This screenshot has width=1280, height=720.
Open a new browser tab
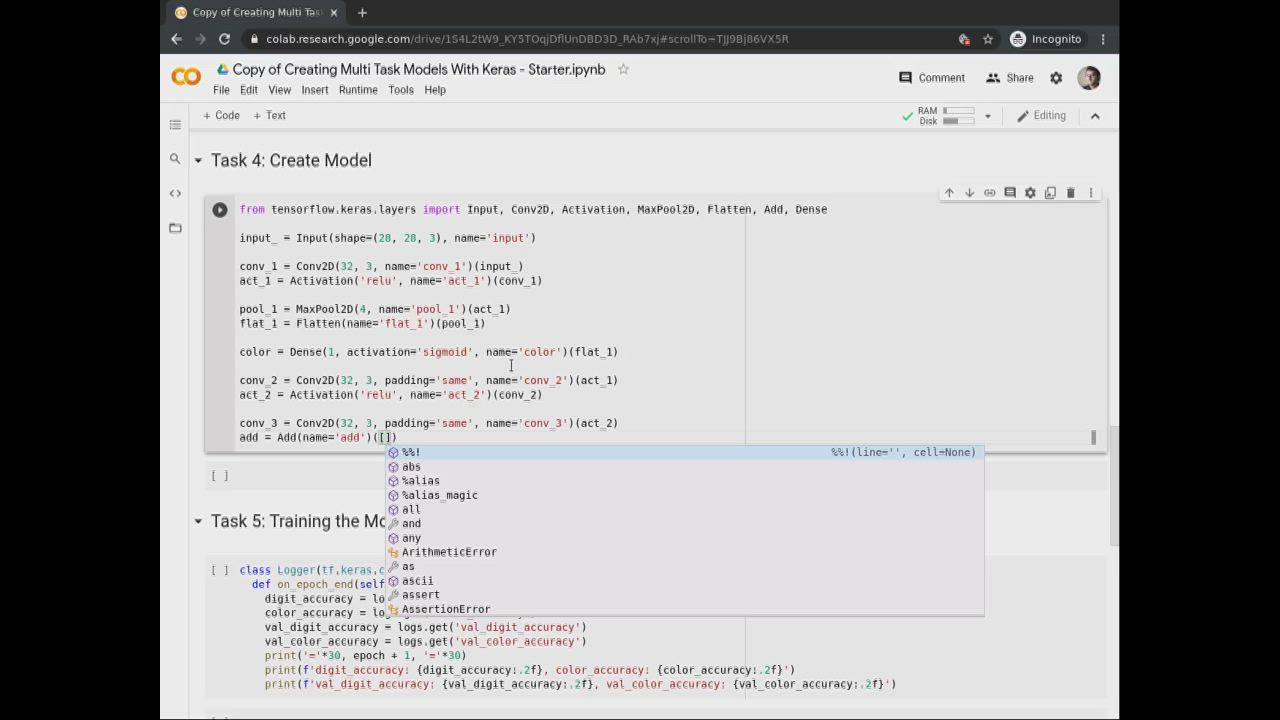coord(362,13)
